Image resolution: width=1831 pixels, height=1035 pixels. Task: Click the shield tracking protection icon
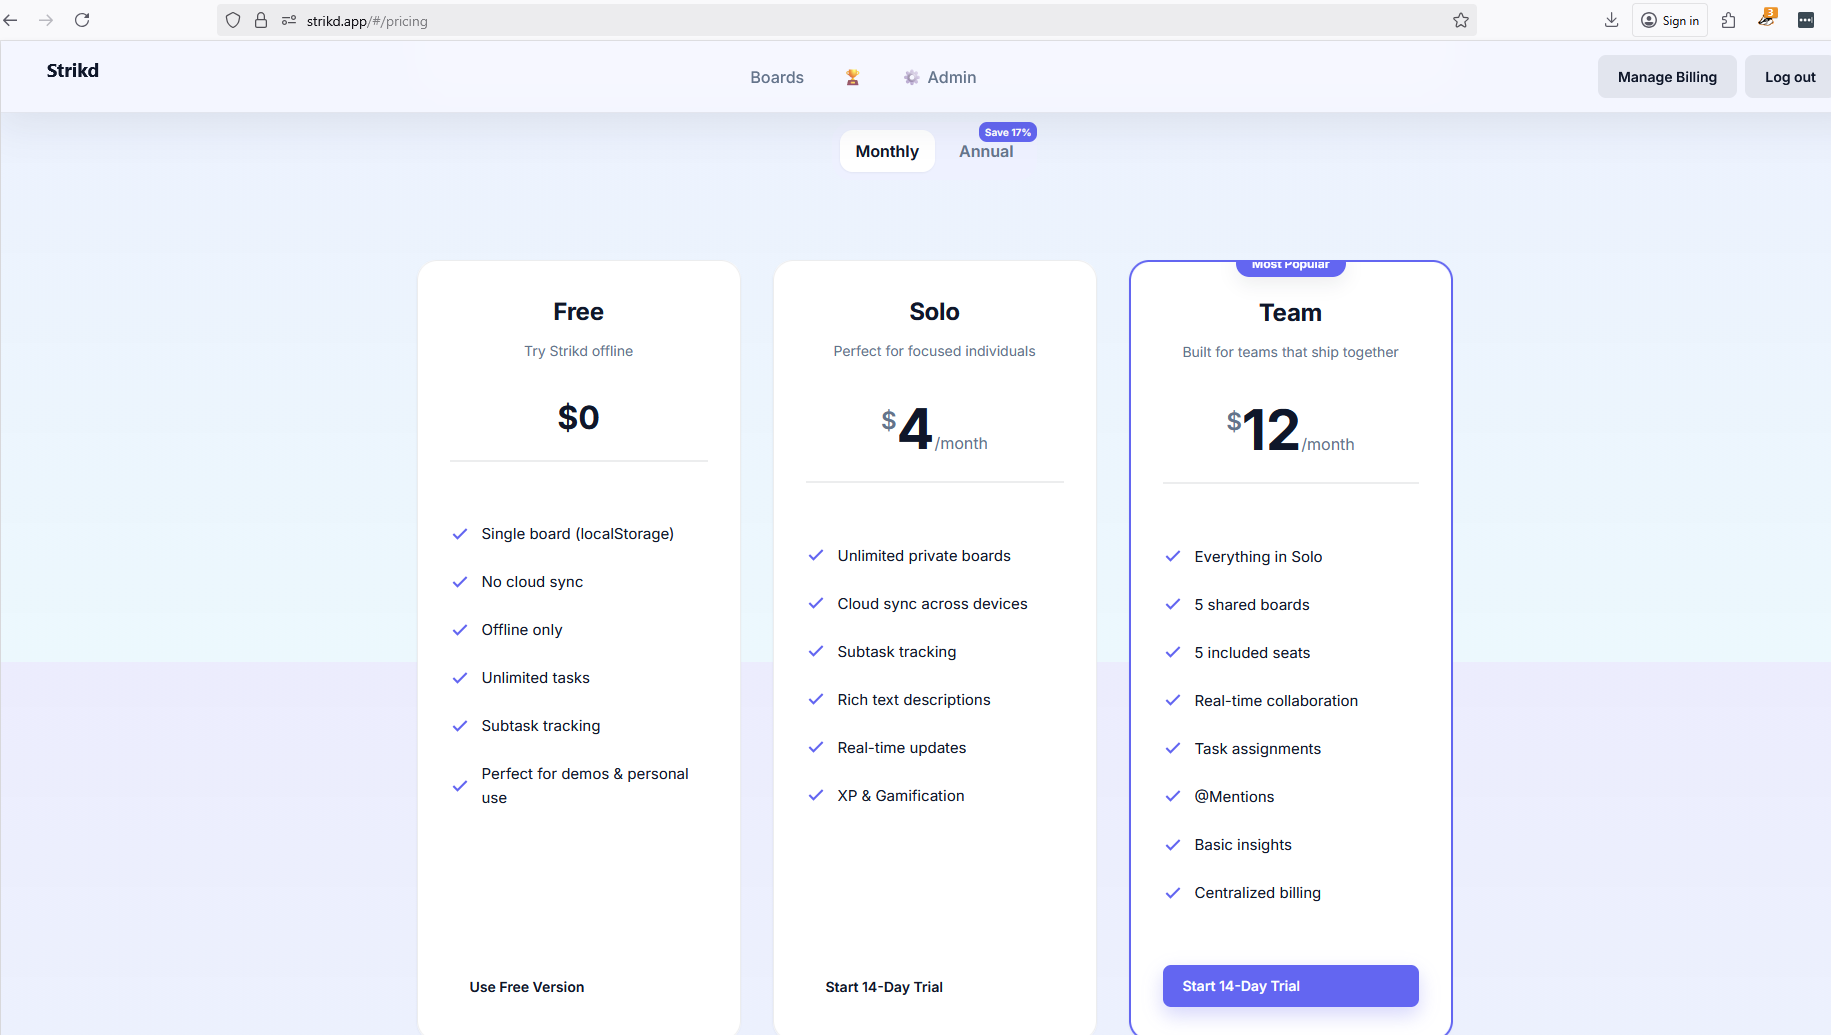coord(232,20)
